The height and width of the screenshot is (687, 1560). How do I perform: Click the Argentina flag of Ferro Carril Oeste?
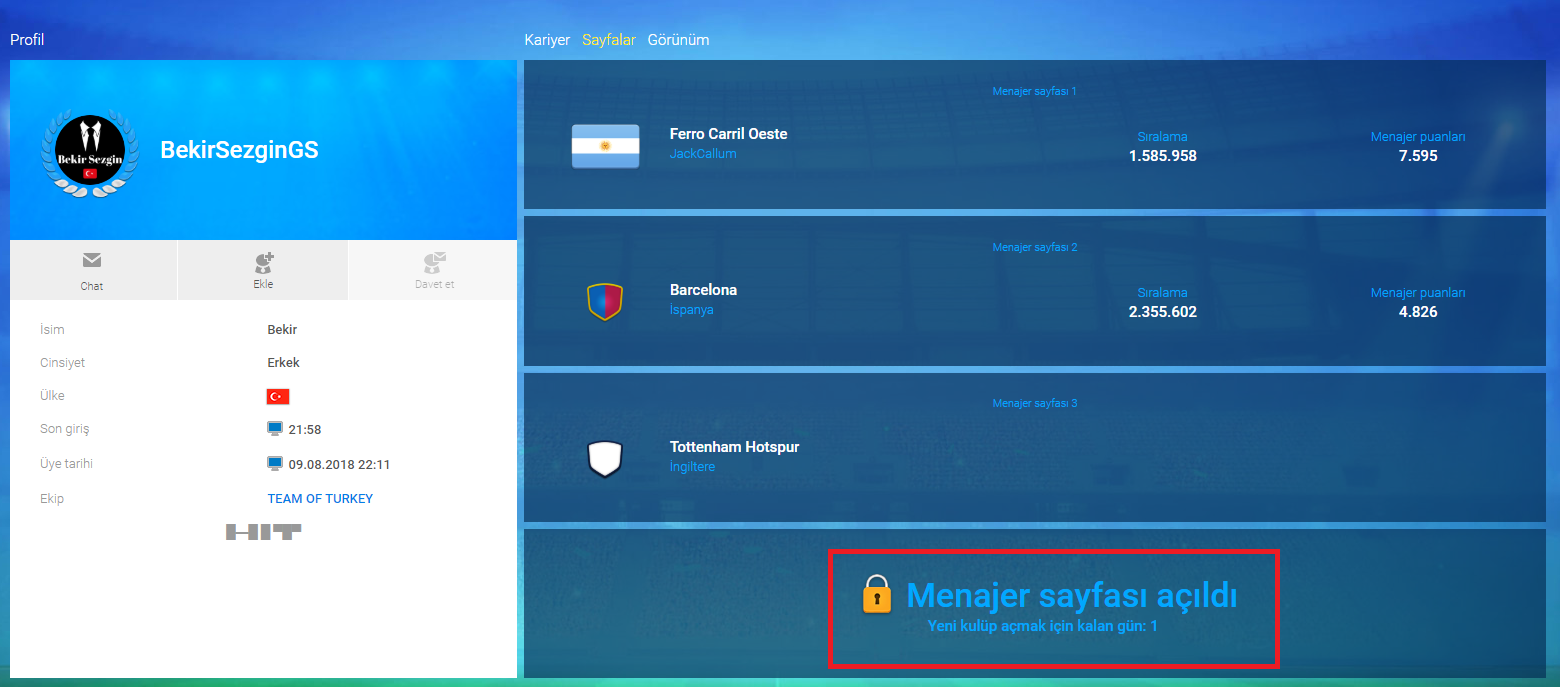pyautogui.click(x=605, y=146)
